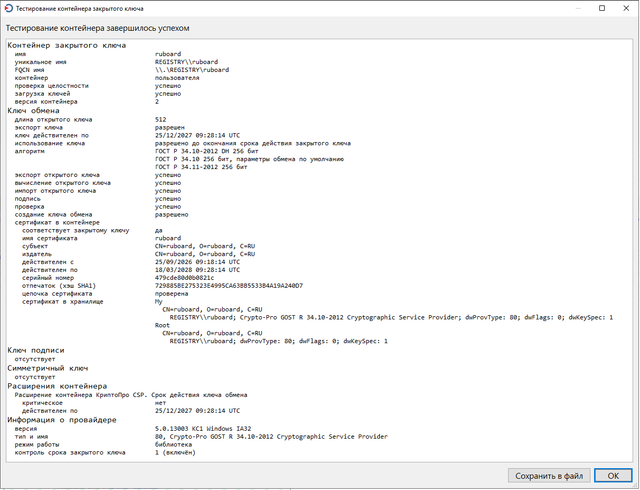Select the label подпись
The width and height of the screenshot is (640, 490).
point(27,199)
